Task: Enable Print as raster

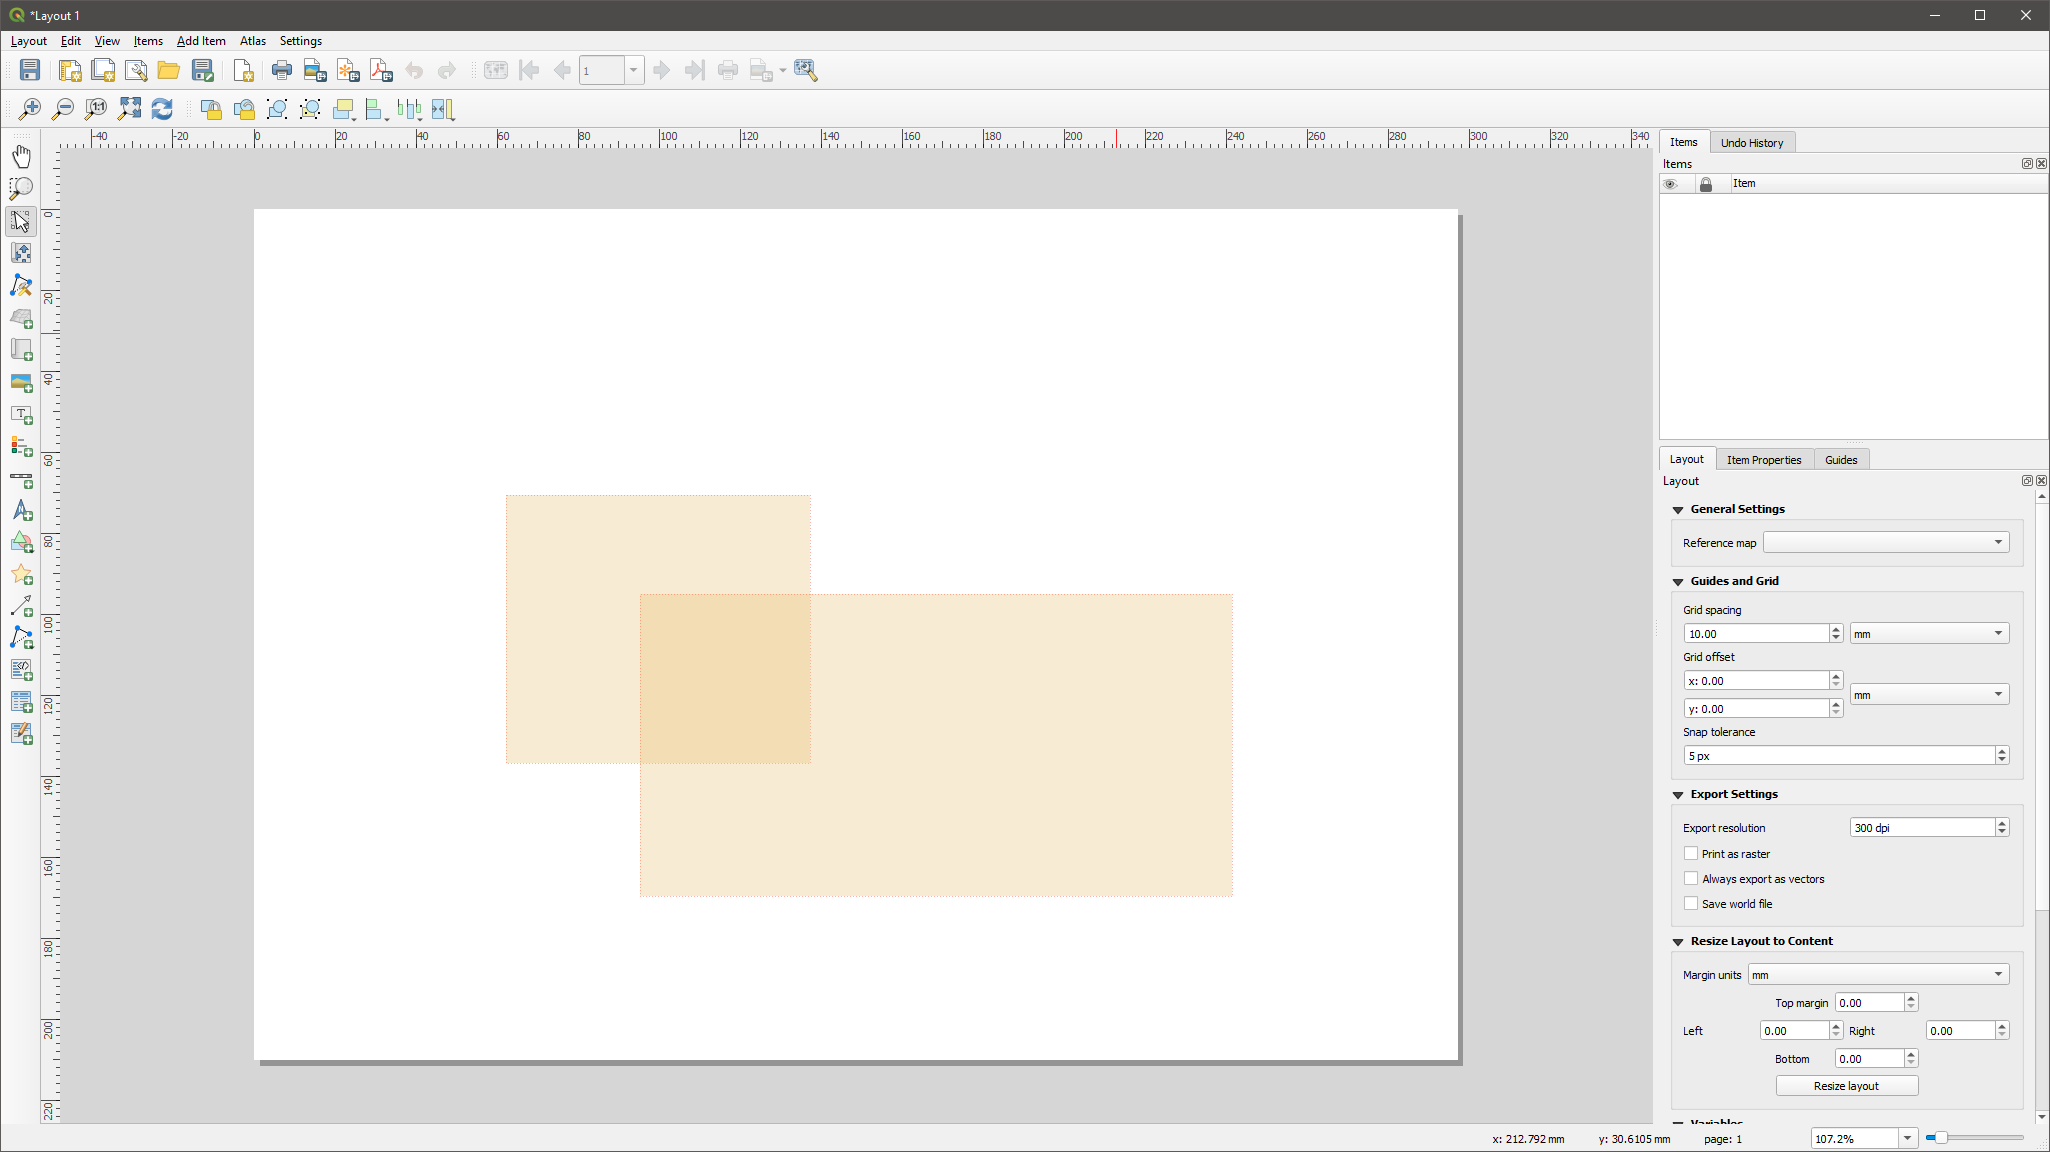Action: 1690,854
